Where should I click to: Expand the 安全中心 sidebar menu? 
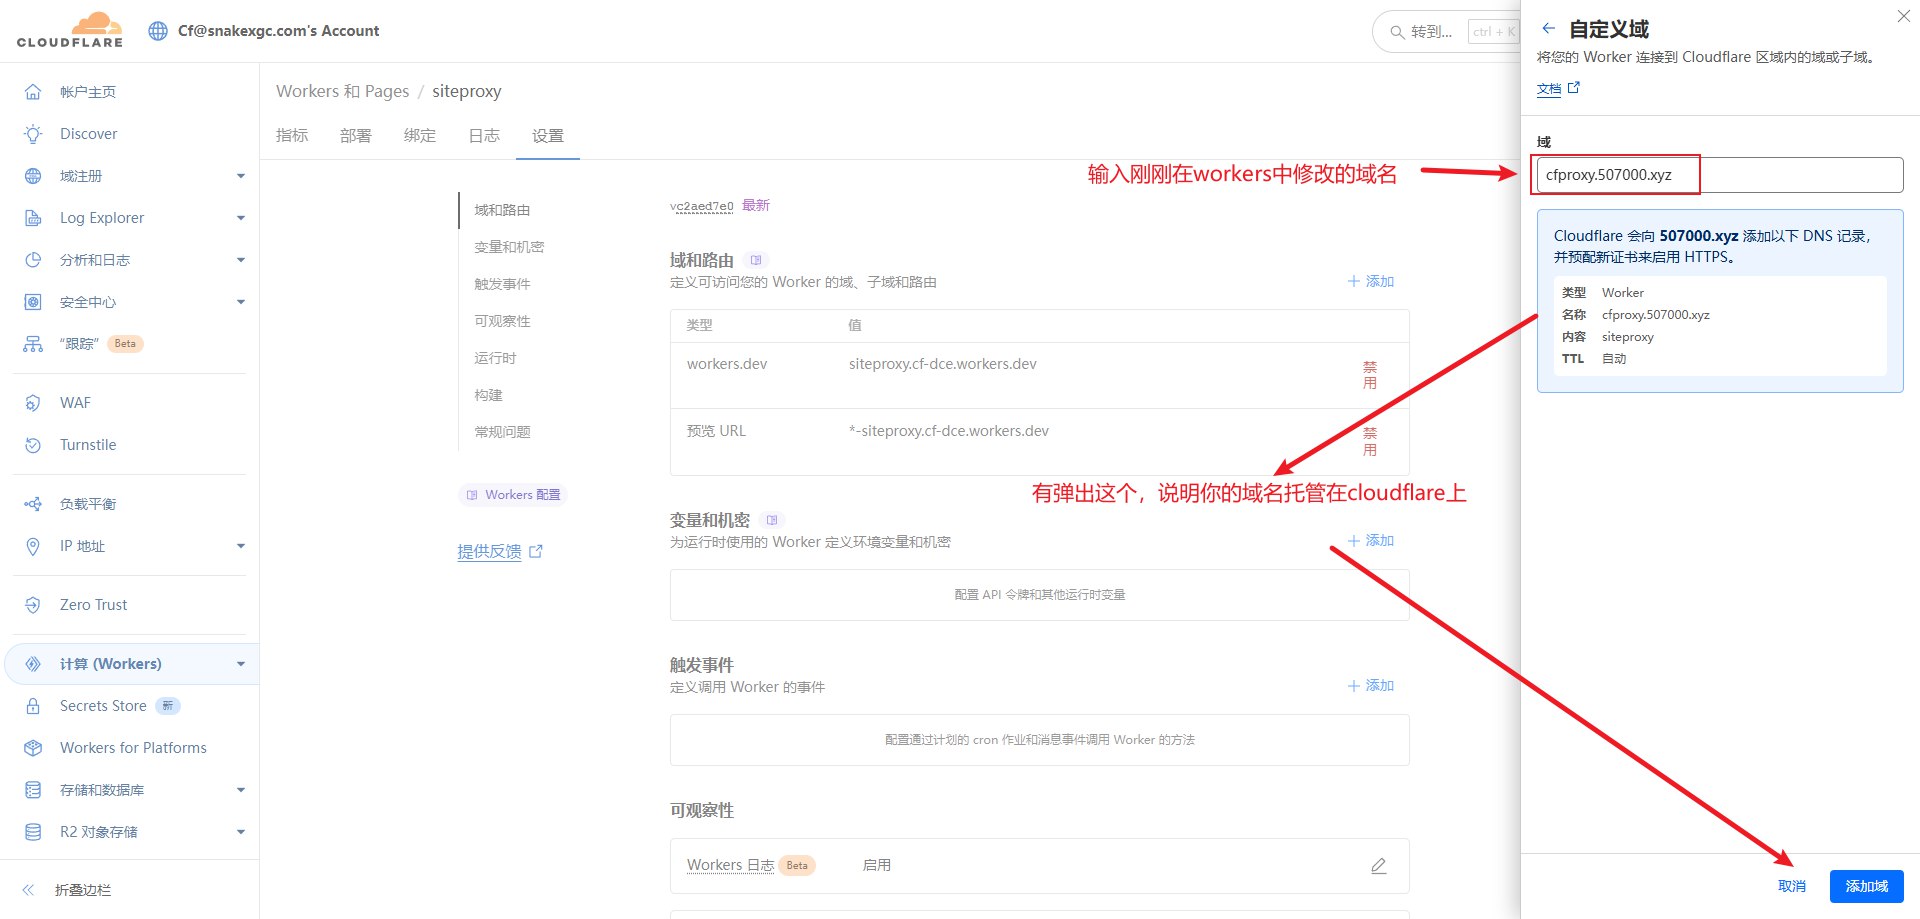240,302
